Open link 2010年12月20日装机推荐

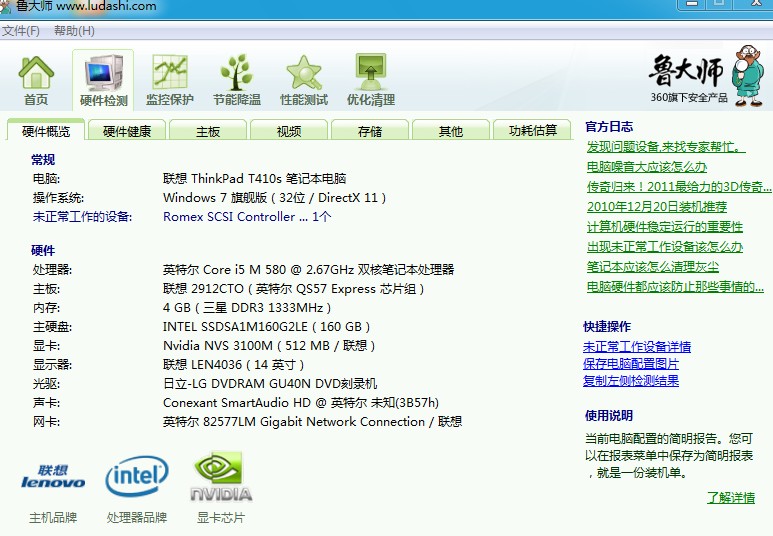657,207
